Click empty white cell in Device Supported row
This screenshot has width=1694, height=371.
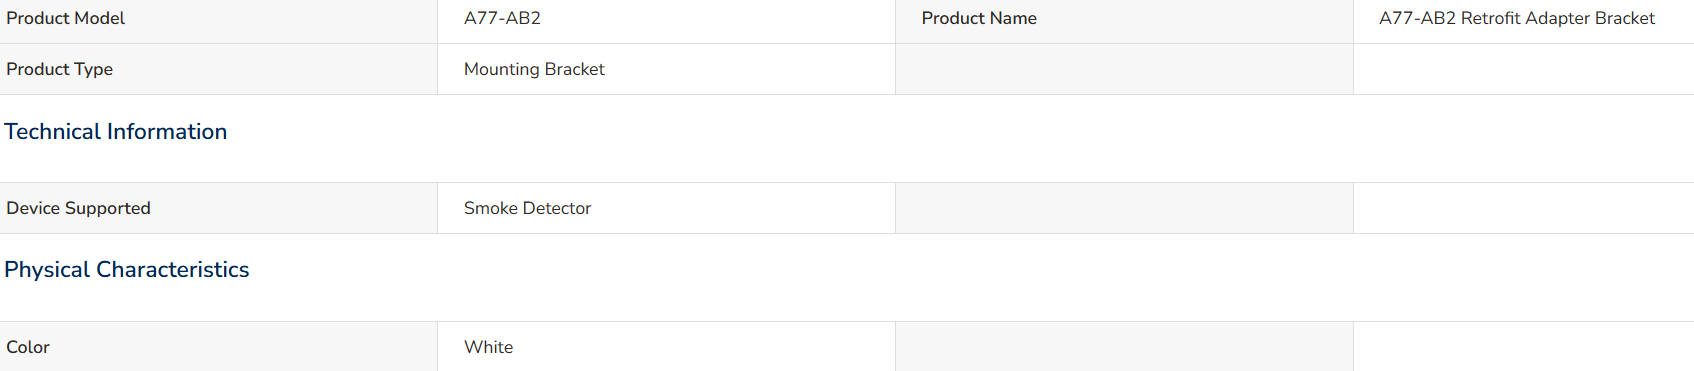pyautogui.click(x=1523, y=208)
